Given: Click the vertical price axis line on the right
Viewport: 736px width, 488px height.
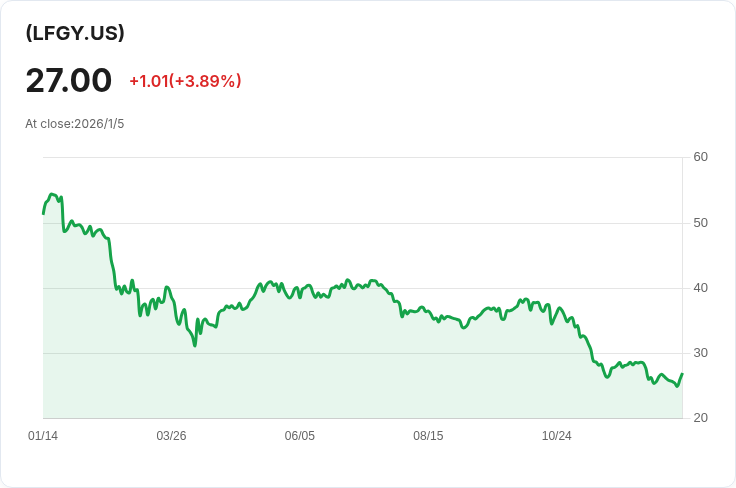Looking at the screenshot, I should [682, 300].
